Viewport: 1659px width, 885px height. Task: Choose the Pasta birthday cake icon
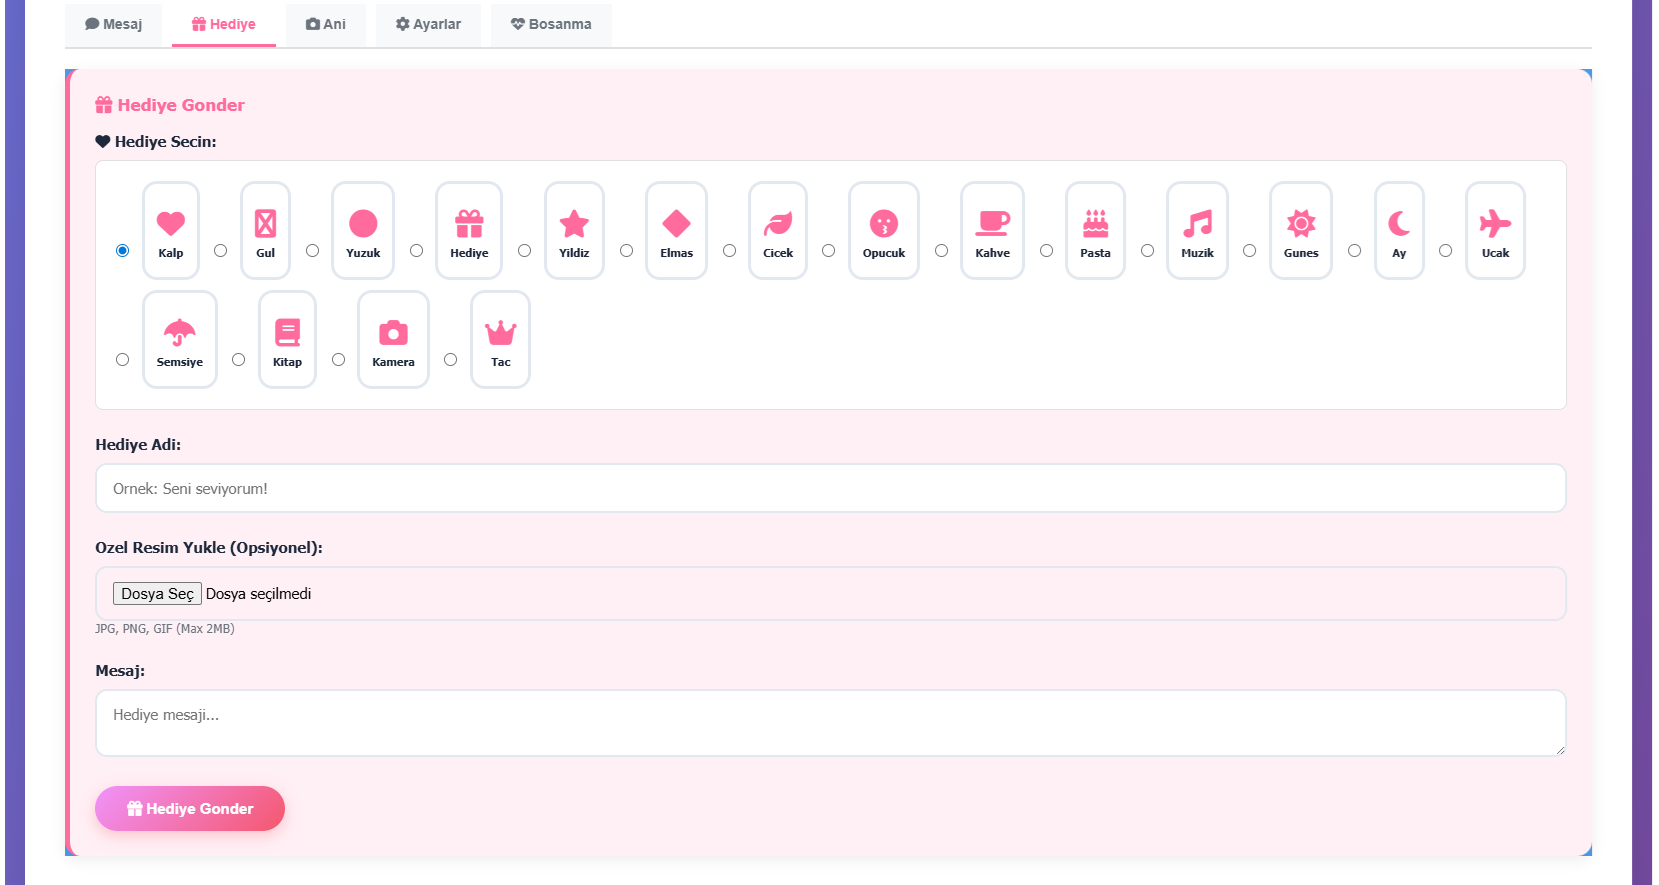[1095, 224]
